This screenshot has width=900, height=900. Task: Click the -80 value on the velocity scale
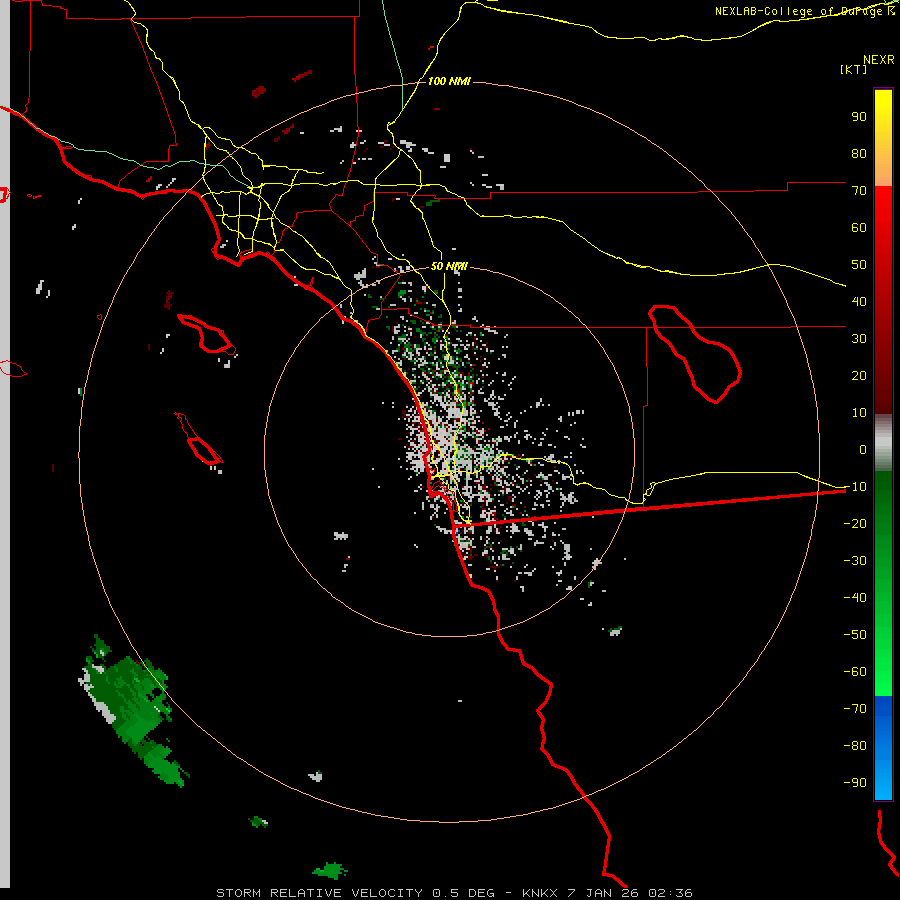[x=855, y=746]
